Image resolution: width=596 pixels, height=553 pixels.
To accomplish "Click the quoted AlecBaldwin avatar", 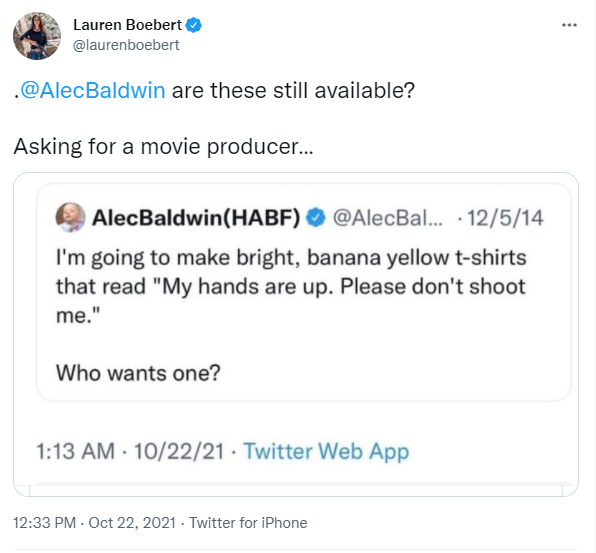I will pos(71,217).
